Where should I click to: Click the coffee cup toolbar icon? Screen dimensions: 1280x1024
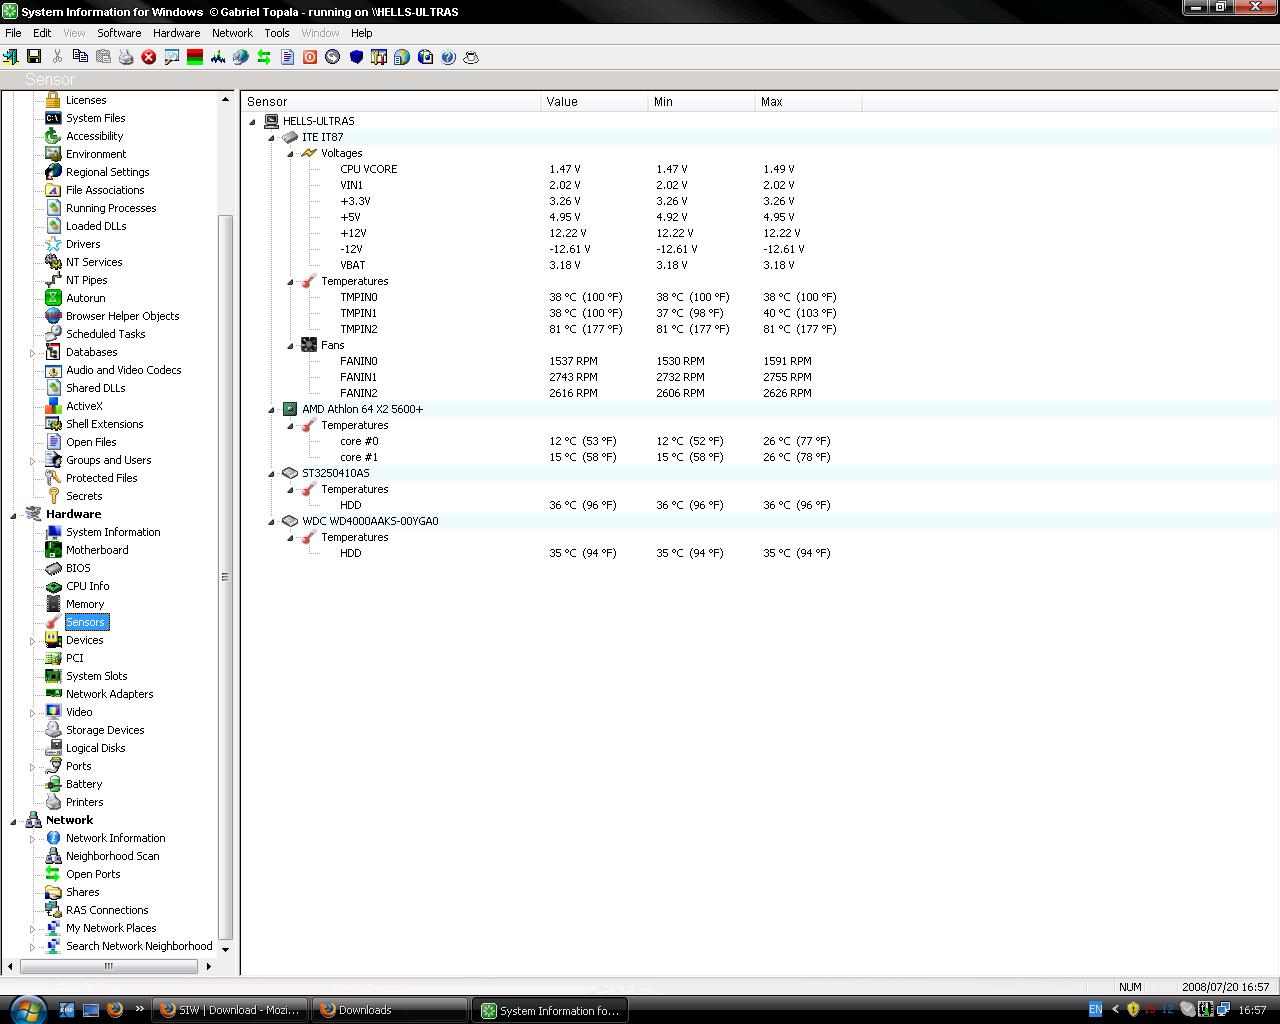[x=471, y=57]
